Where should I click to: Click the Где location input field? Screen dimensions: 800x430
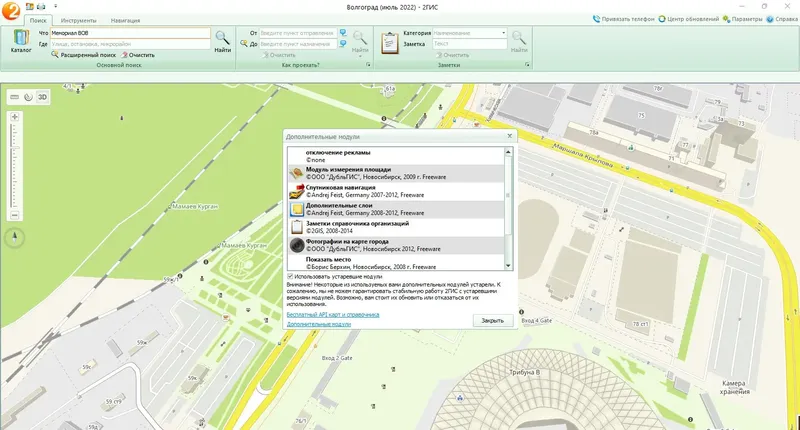click(x=130, y=44)
